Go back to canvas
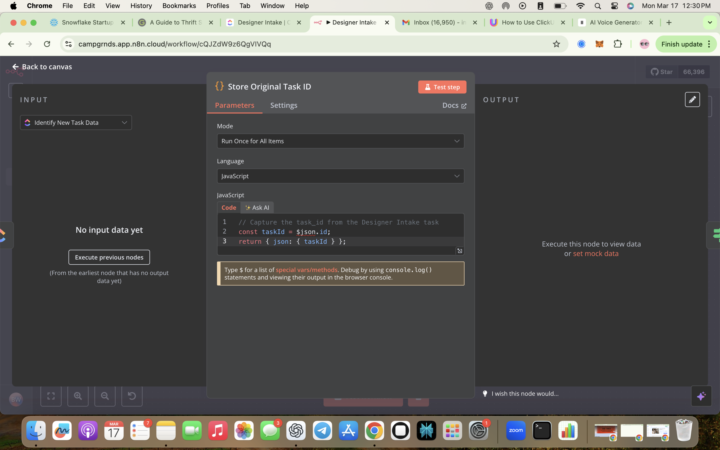This screenshot has height=450, width=720. [x=42, y=67]
